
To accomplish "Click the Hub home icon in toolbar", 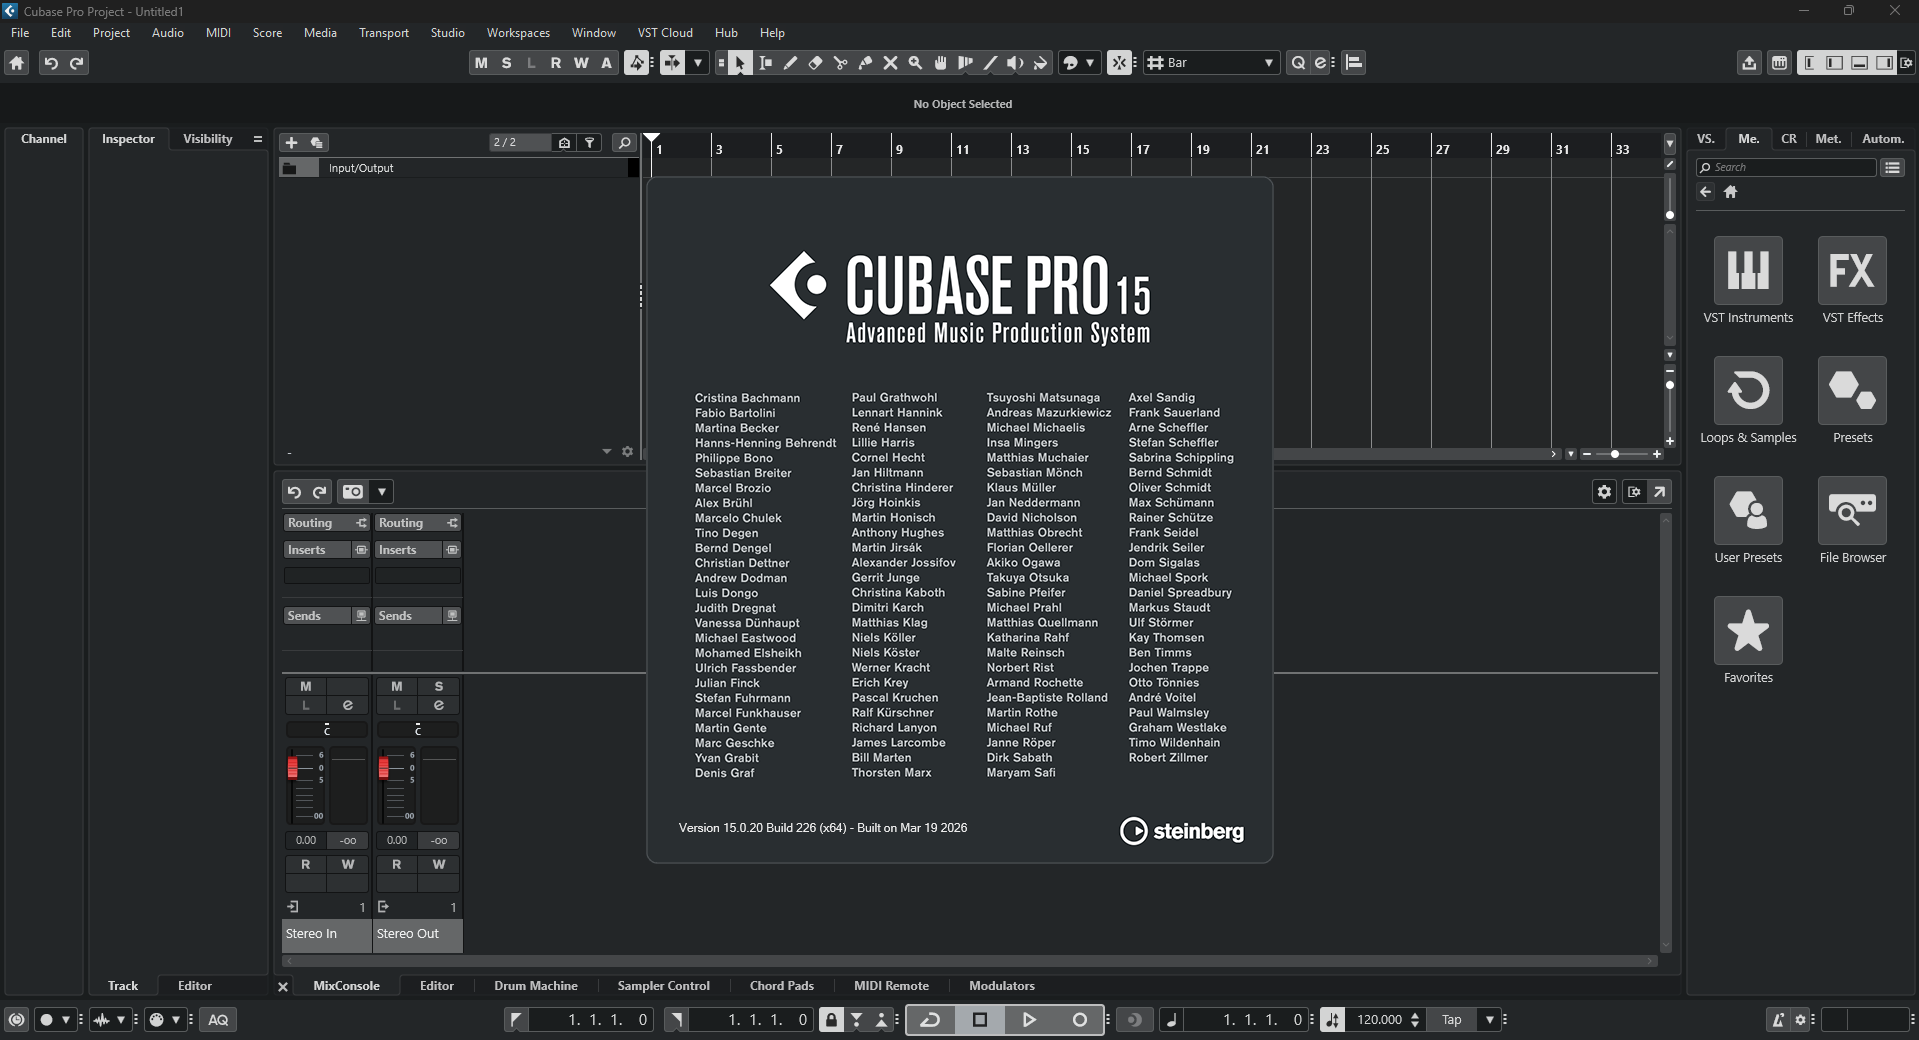I will 17,63.
